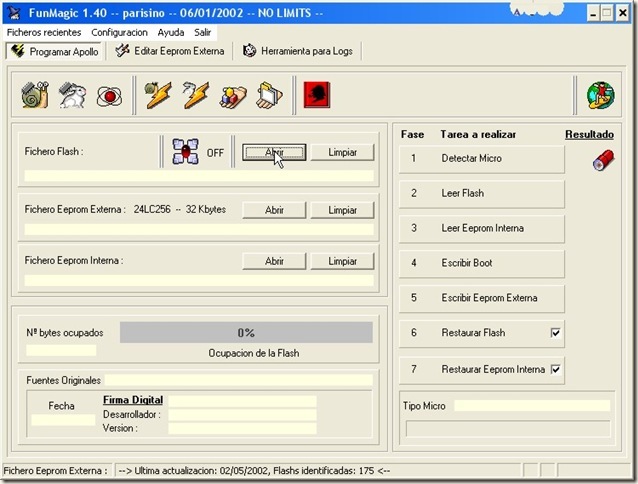Click the Leer Flash task button
Viewport: 638px width, 484px height.
(x=482, y=194)
